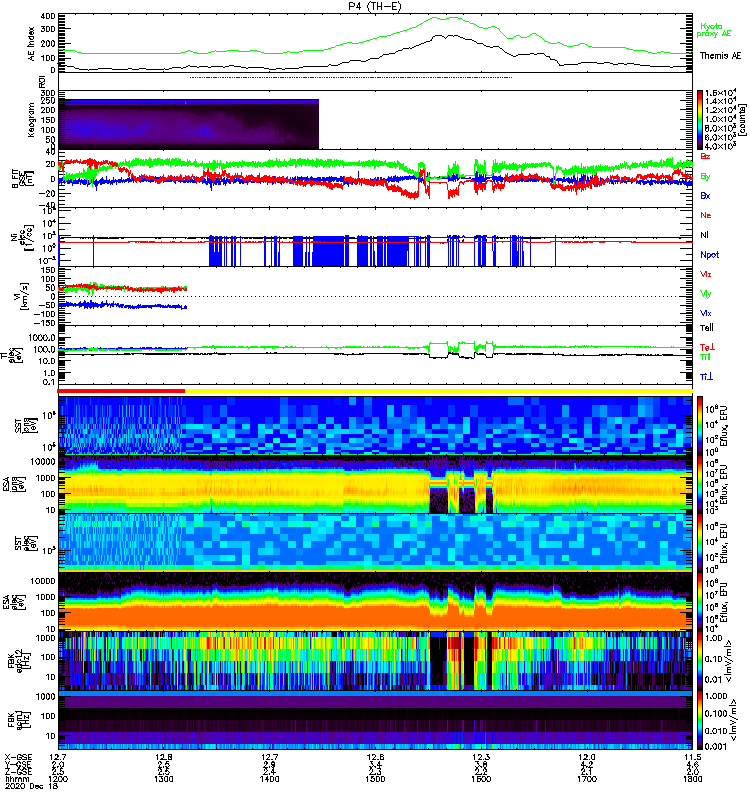Select the date label 2020 Dec 18
Viewport: 750px width, 800px height.
coord(32,786)
